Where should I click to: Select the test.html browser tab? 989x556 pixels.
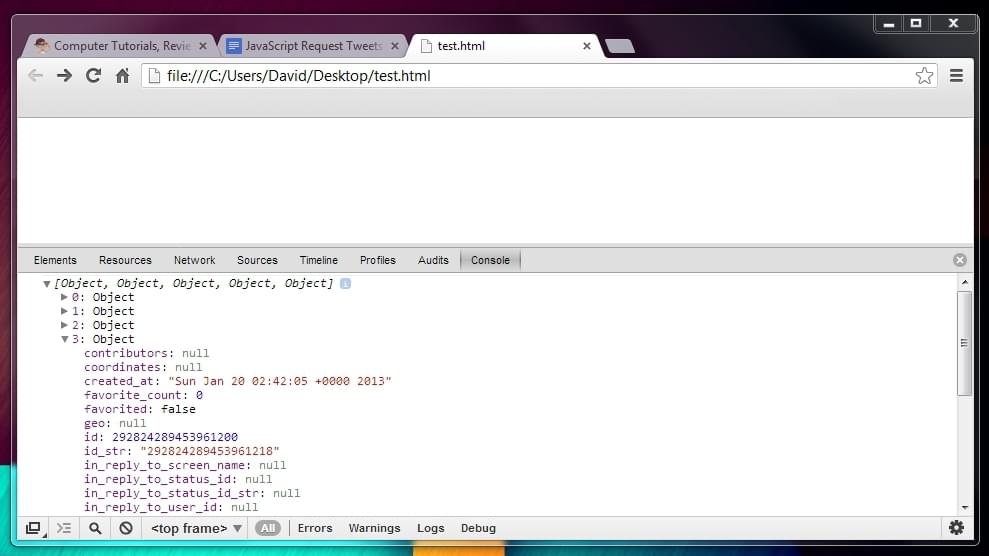tap(505, 46)
